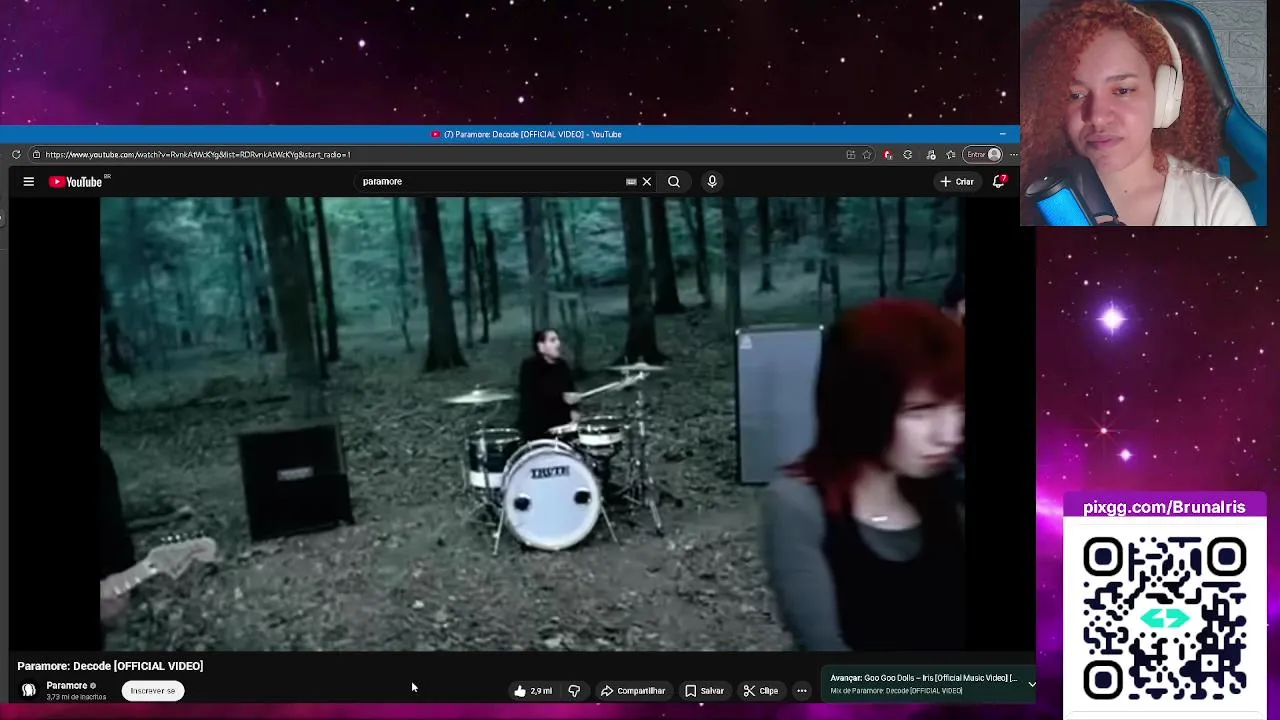Select the Paramore Decode browser tab title

pos(532,134)
